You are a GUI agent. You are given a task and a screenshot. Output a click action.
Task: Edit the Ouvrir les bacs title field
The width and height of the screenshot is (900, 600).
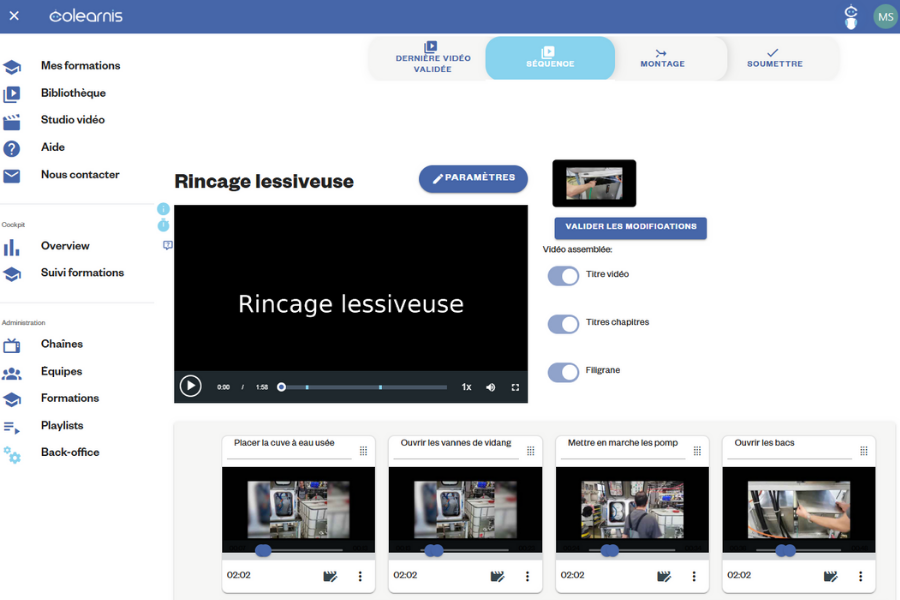pyautogui.click(x=789, y=447)
